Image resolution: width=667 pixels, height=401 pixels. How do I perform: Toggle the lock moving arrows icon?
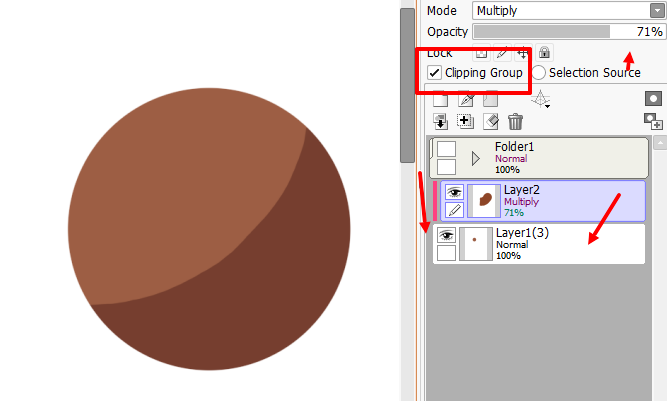(x=523, y=53)
